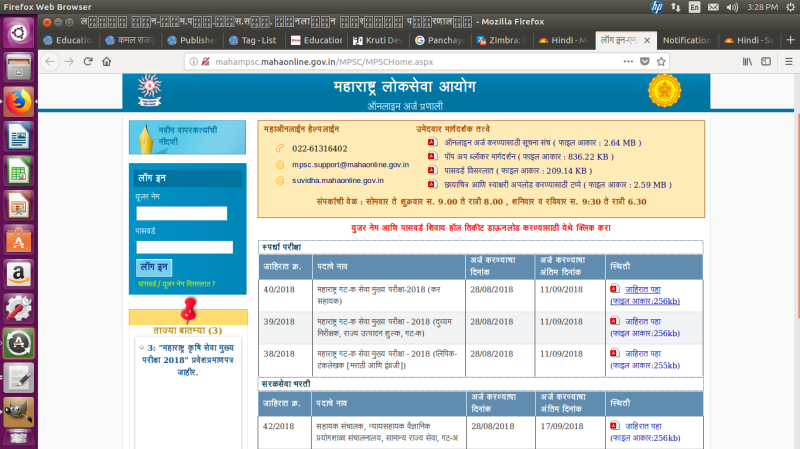
Task: Go to the Firefox home page
Action: click(x=106, y=62)
